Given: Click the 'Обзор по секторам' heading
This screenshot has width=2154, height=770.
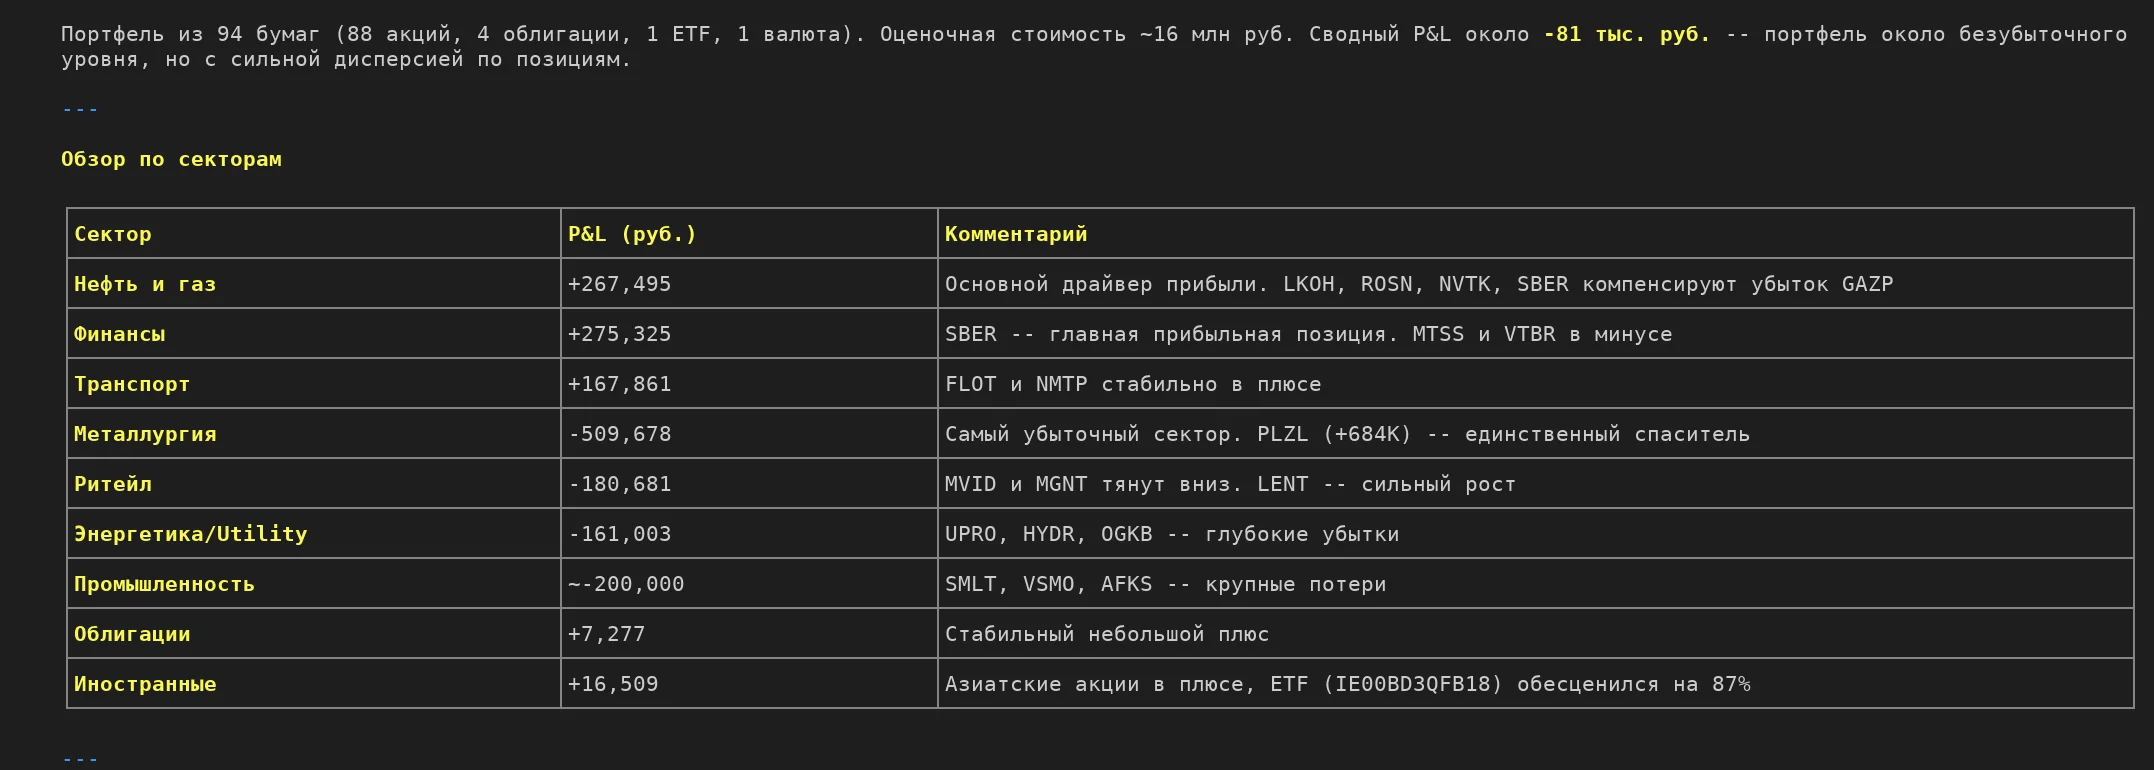Looking at the screenshot, I should 171,160.
